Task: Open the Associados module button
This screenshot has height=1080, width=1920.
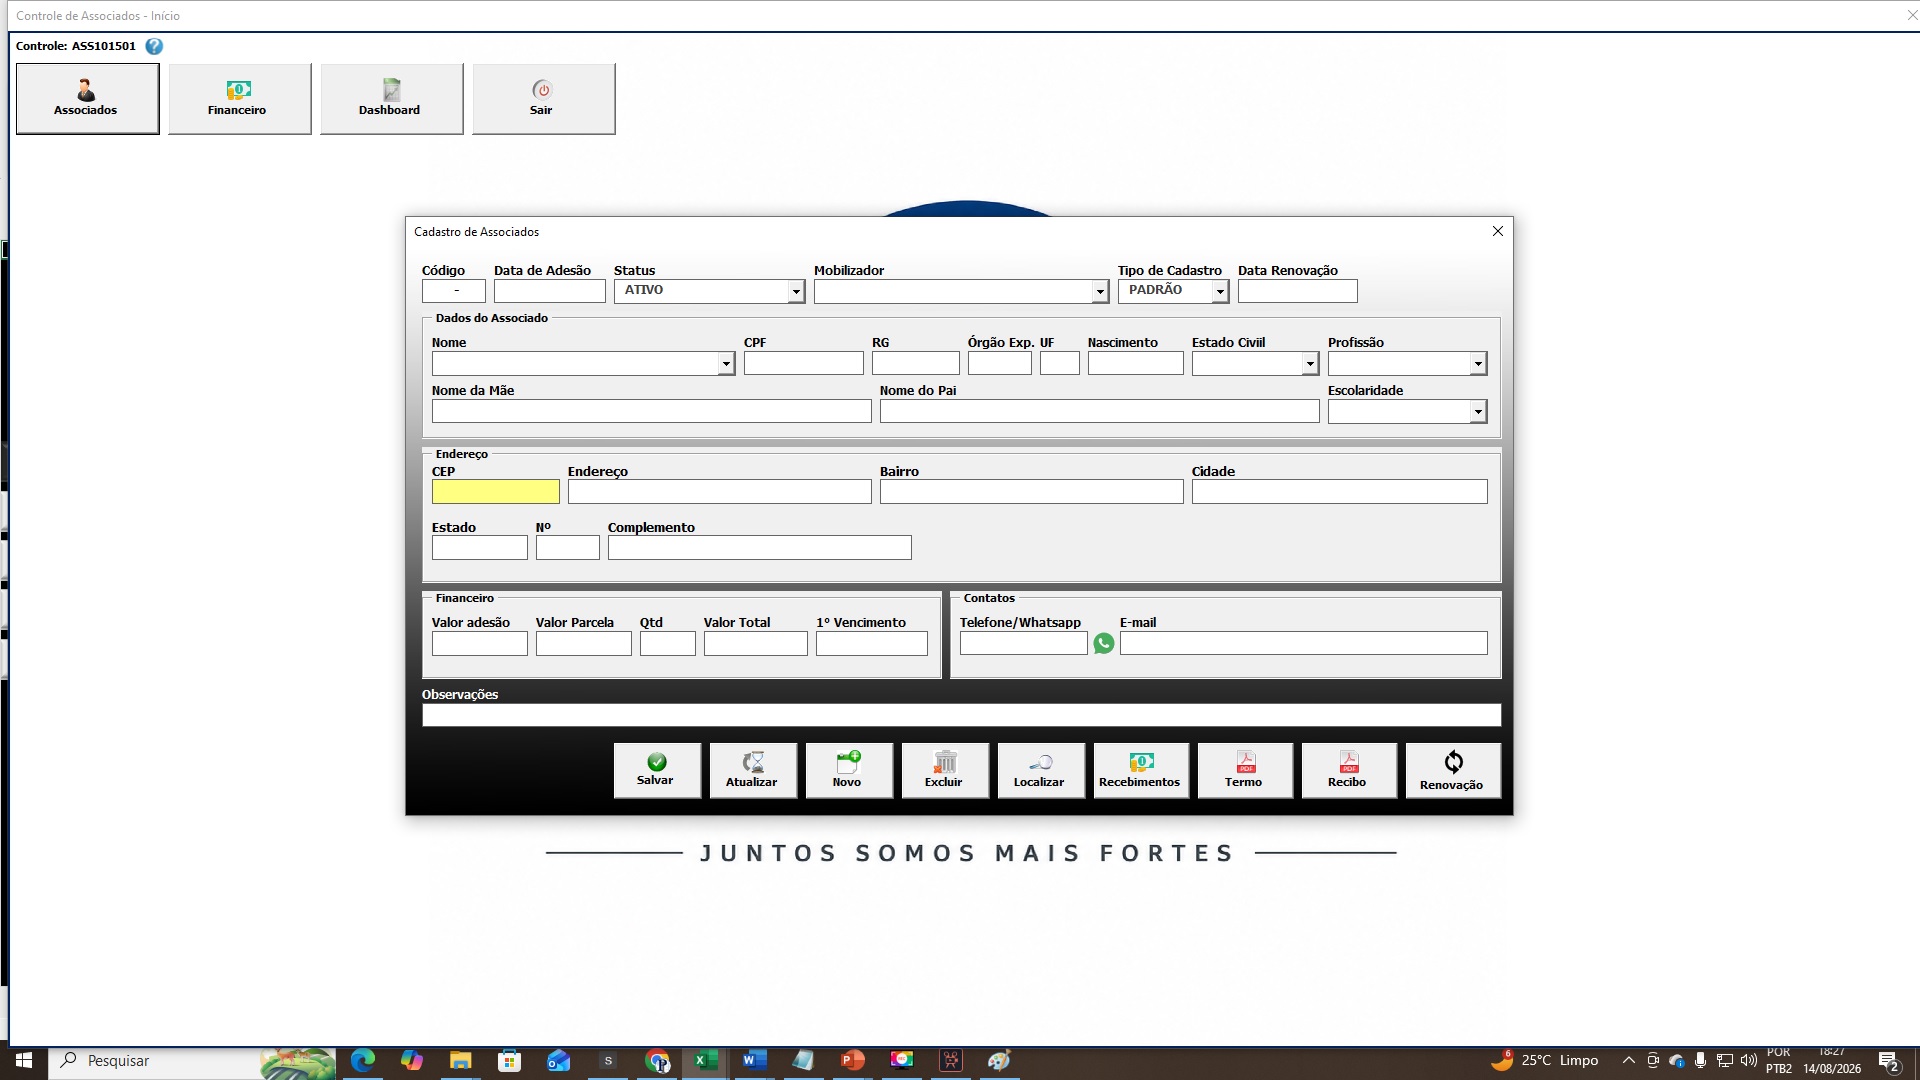Action: point(87,98)
